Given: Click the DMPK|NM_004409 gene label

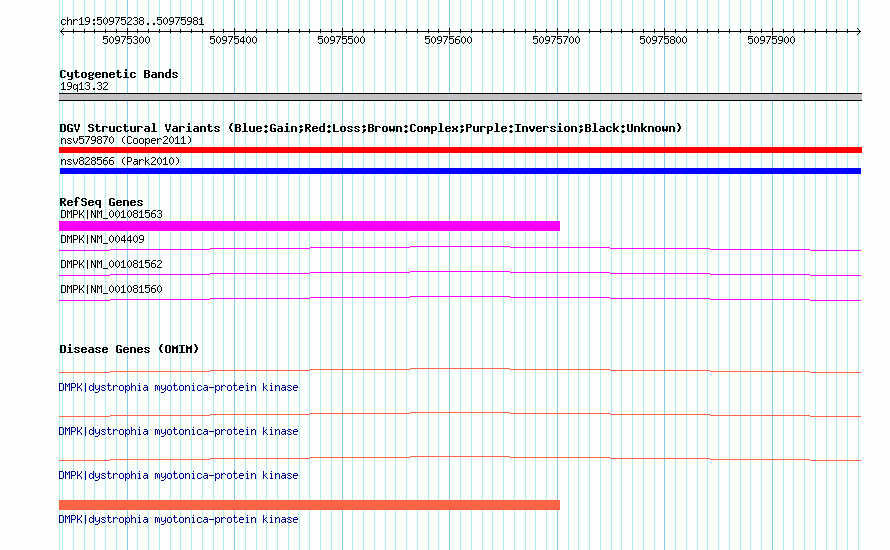Looking at the screenshot, I should [102, 240].
